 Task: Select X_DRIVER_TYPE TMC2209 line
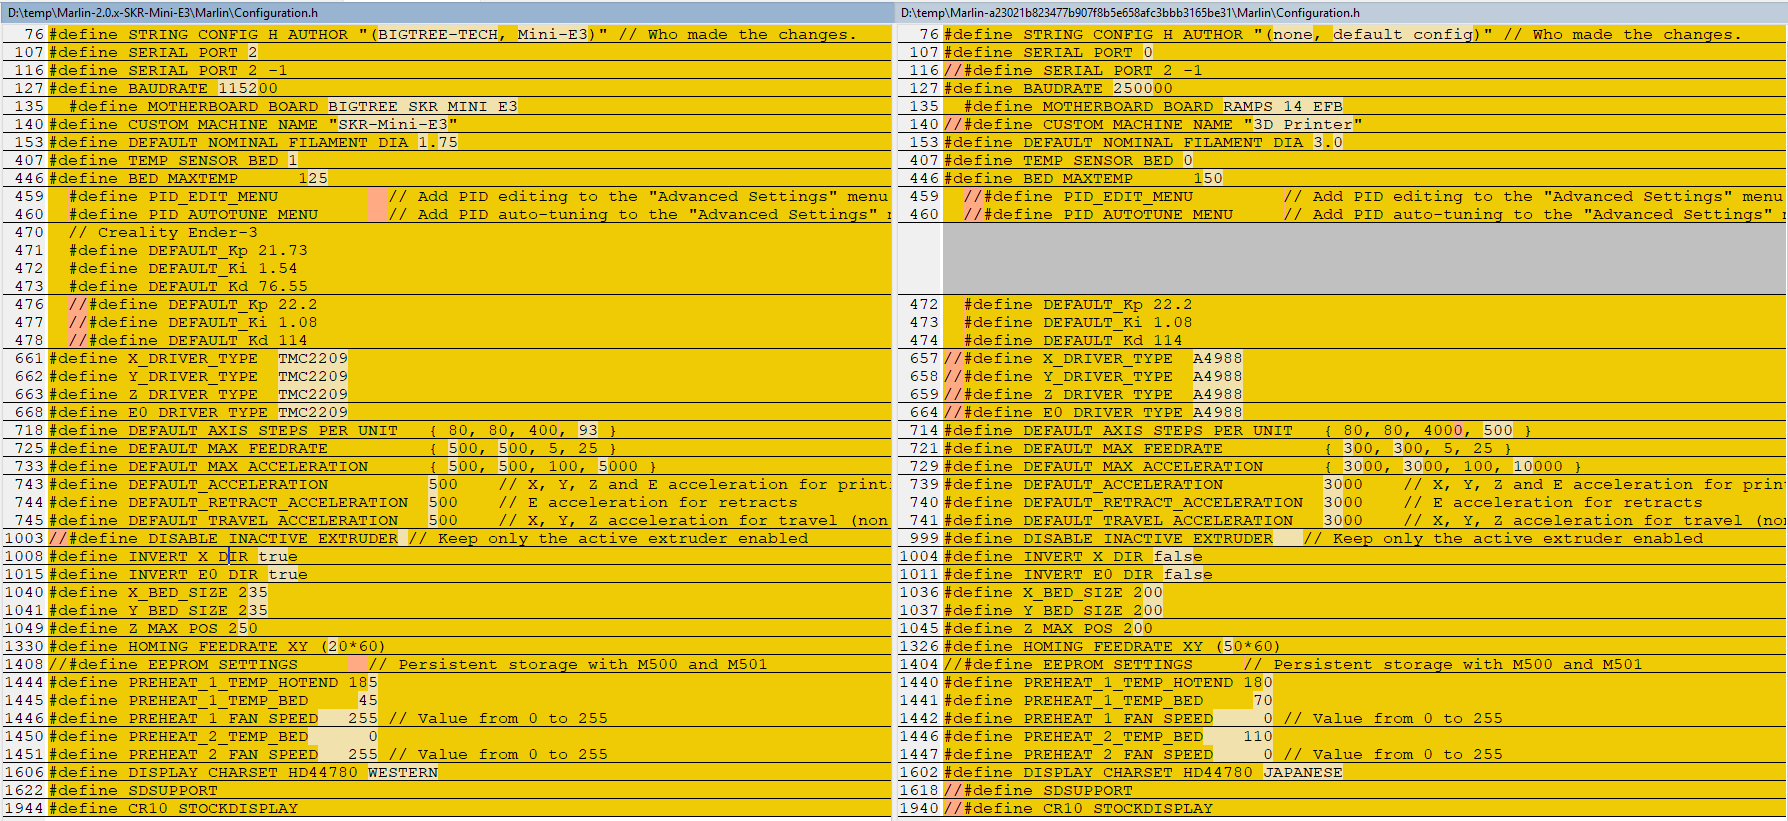[446, 359]
